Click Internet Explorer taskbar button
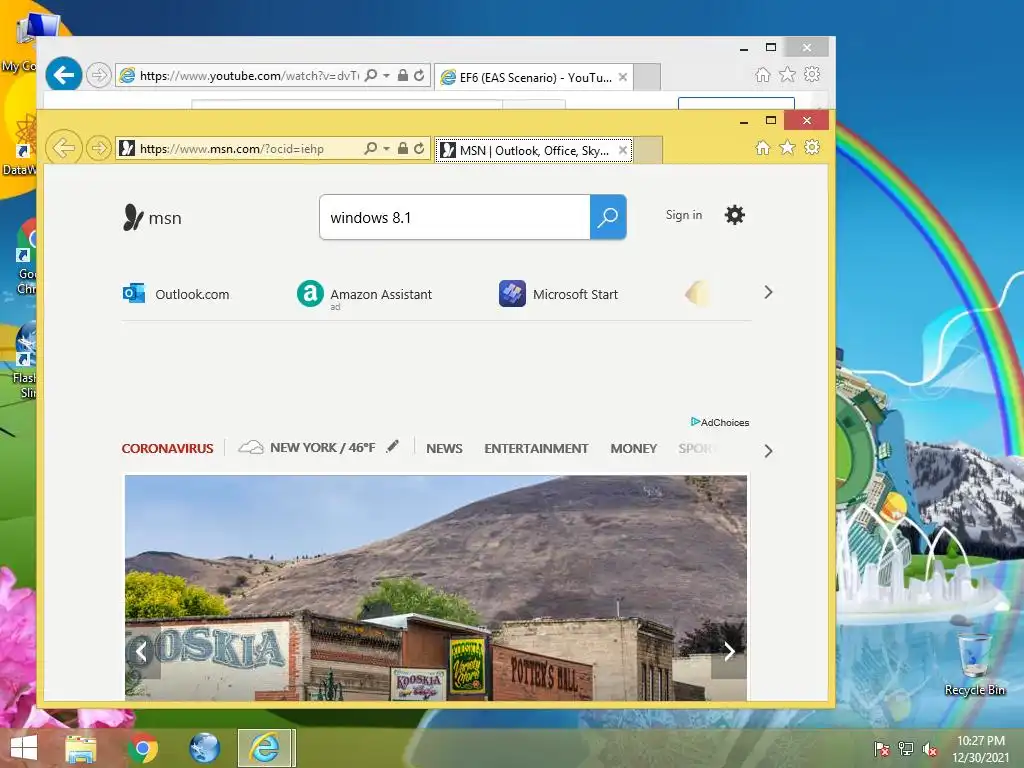 pyautogui.click(x=266, y=748)
